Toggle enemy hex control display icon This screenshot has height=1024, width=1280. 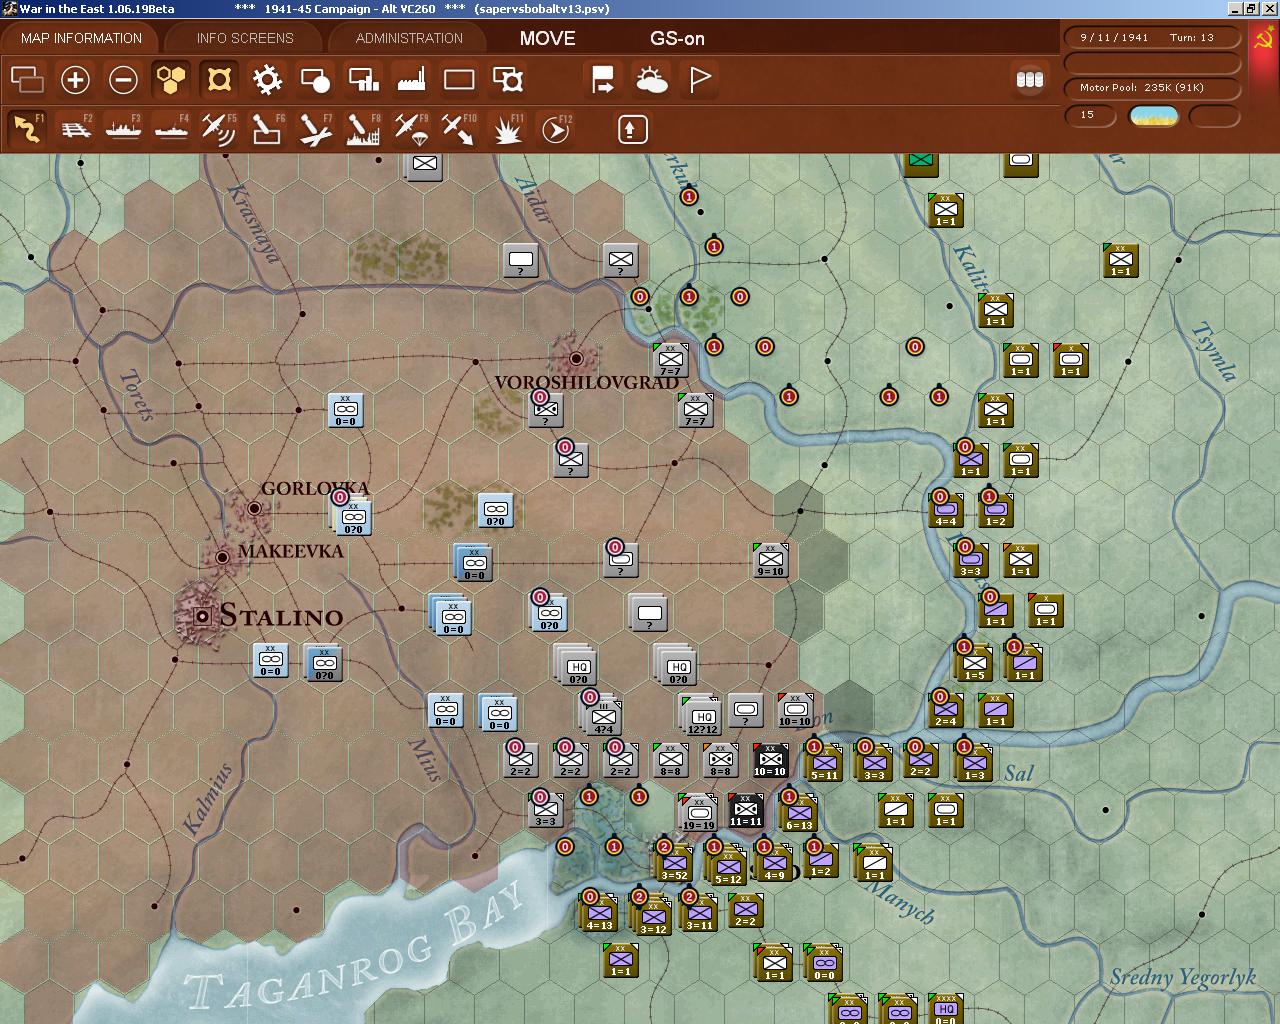pyautogui.click(x=219, y=79)
